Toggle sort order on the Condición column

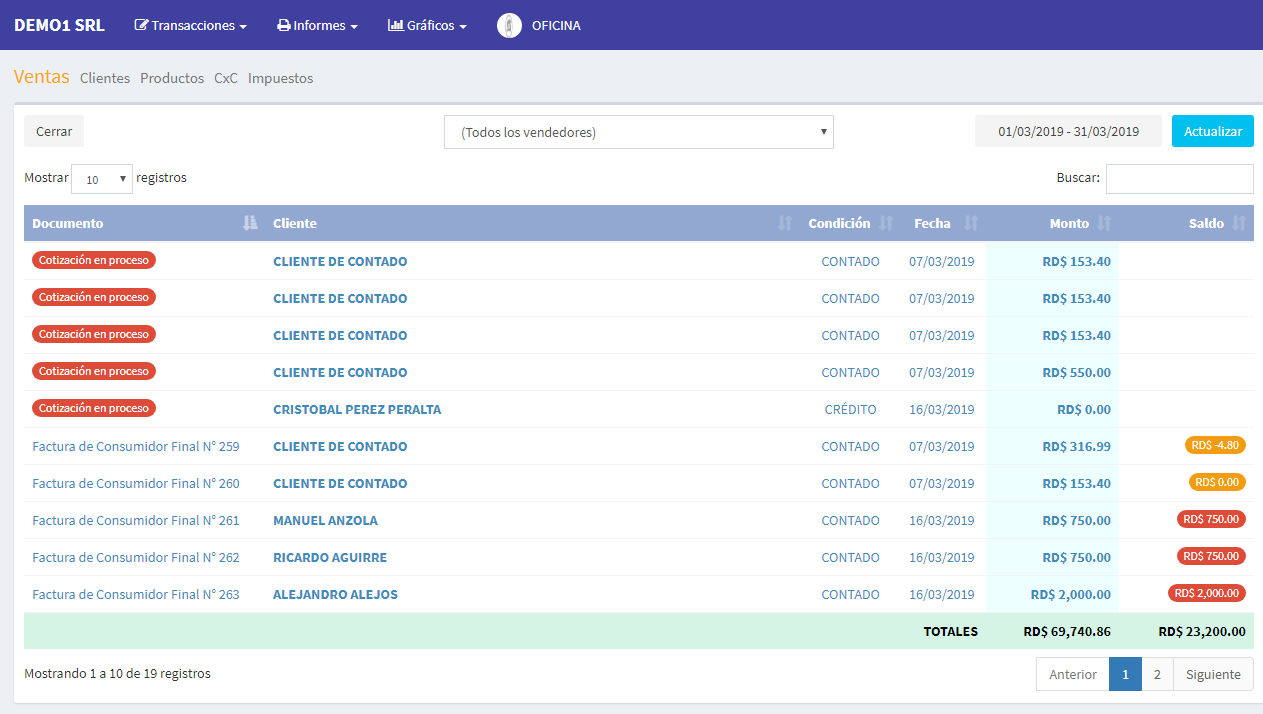tap(888, 223)
